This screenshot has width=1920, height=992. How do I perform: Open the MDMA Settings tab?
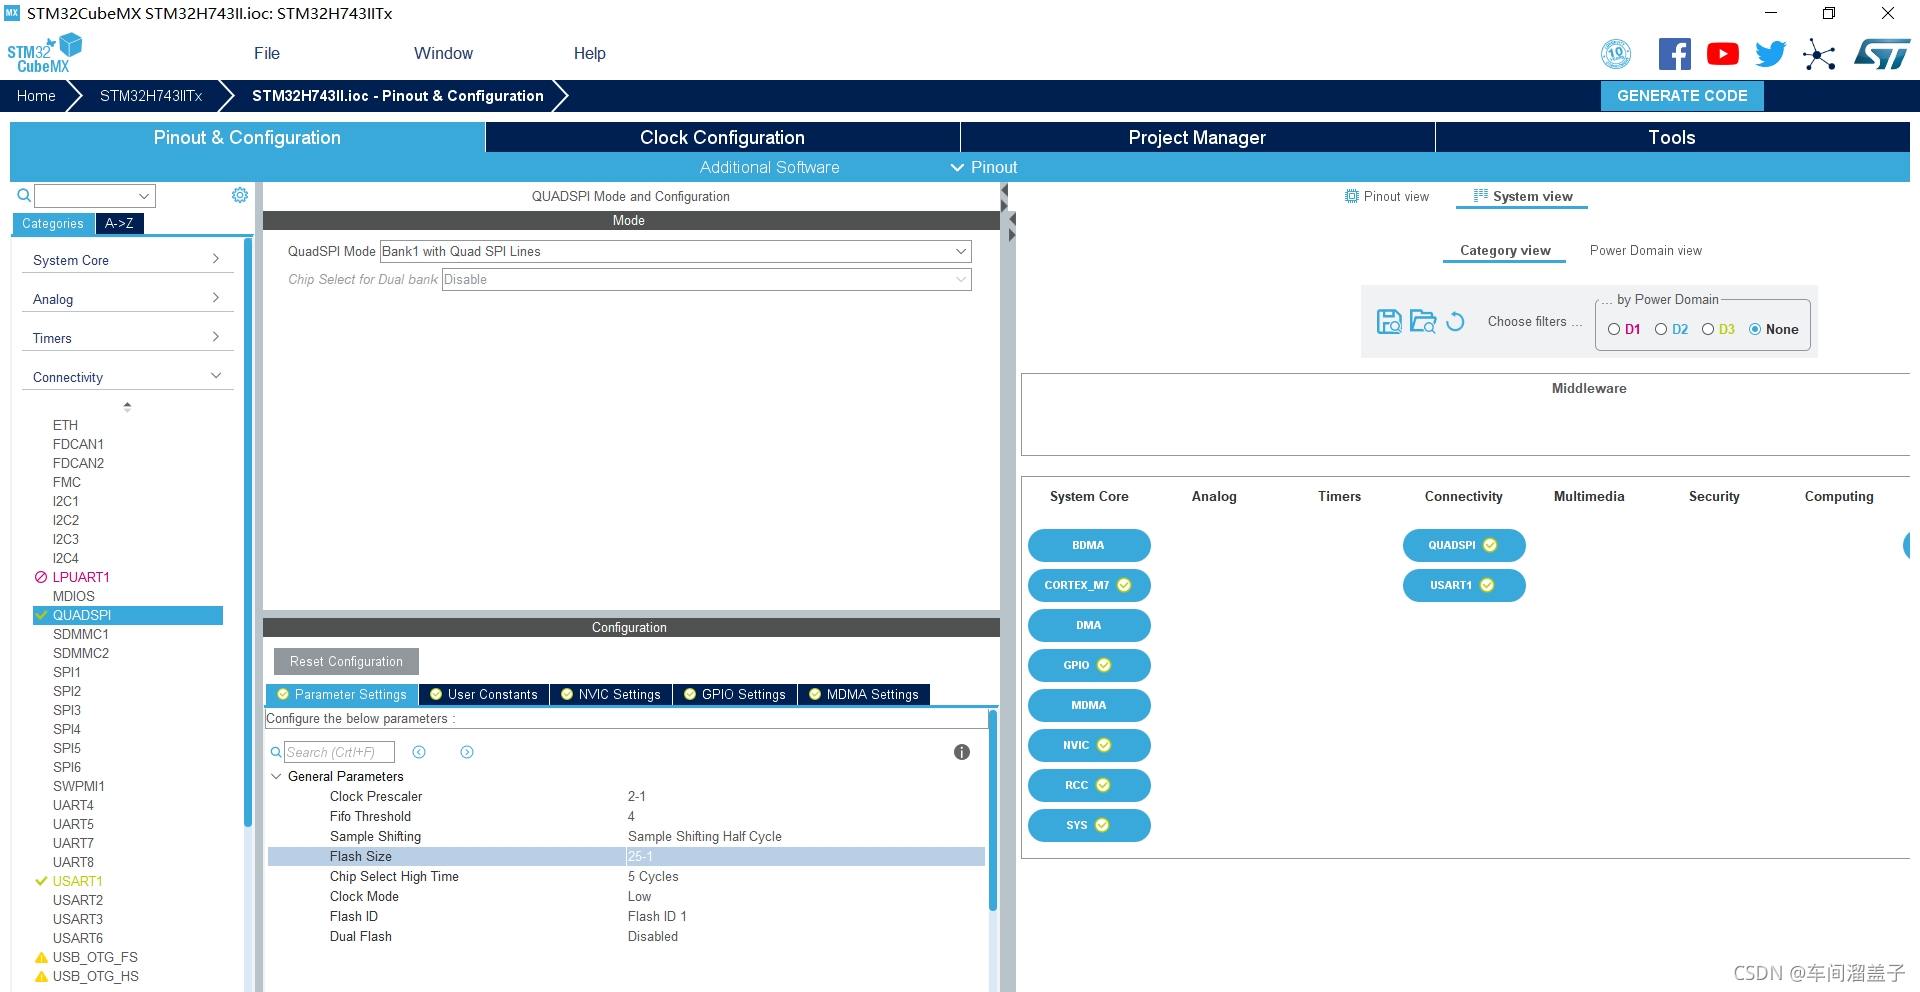863,694
